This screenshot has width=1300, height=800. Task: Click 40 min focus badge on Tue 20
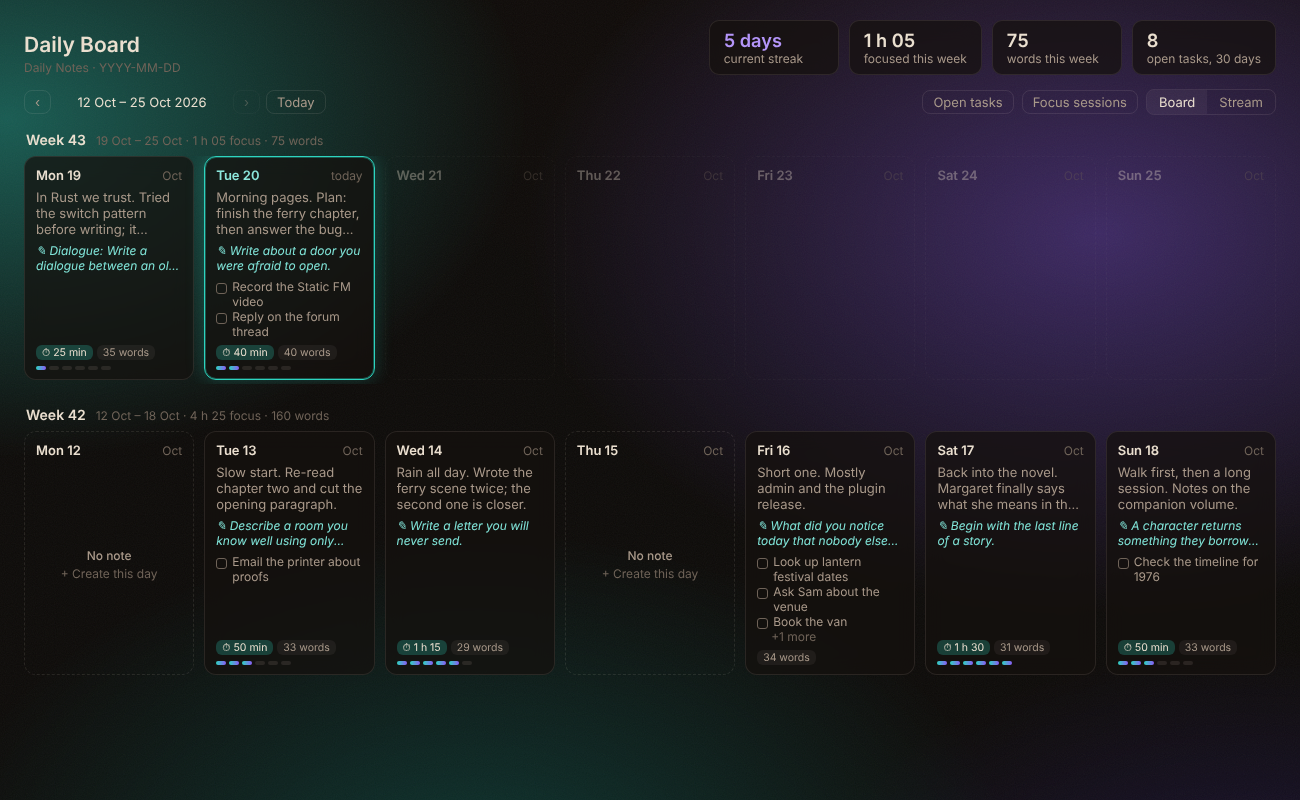pos(245,352)
